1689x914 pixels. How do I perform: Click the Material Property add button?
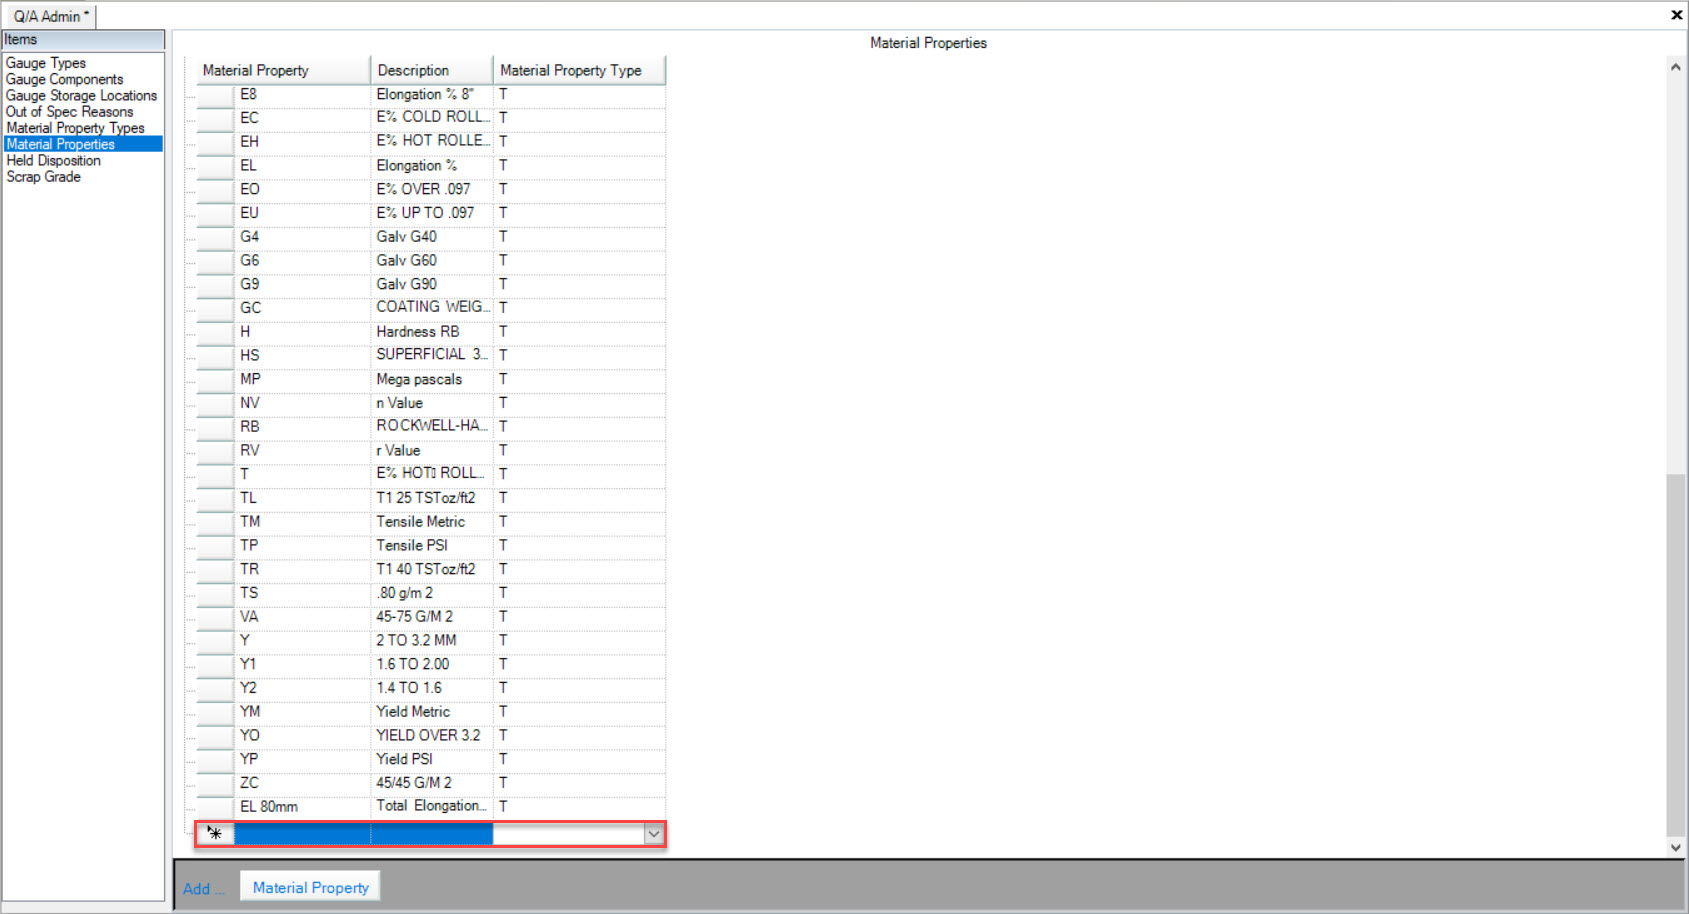click(310, 887)
